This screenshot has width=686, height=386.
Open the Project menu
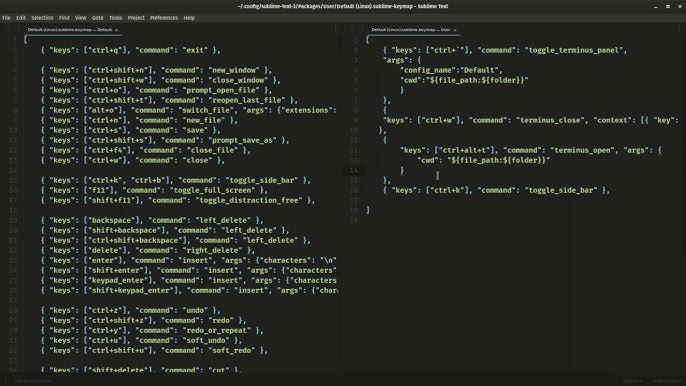136,18
